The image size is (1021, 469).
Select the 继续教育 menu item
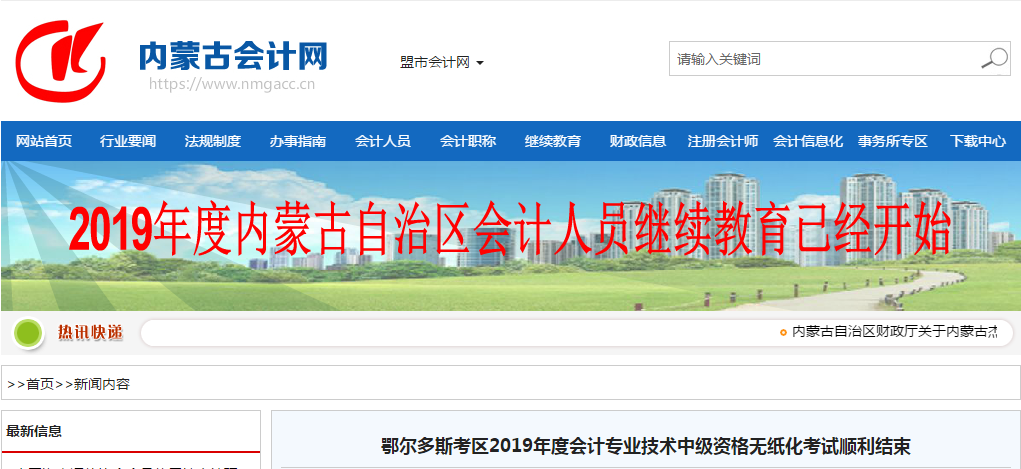pos(552,141)
